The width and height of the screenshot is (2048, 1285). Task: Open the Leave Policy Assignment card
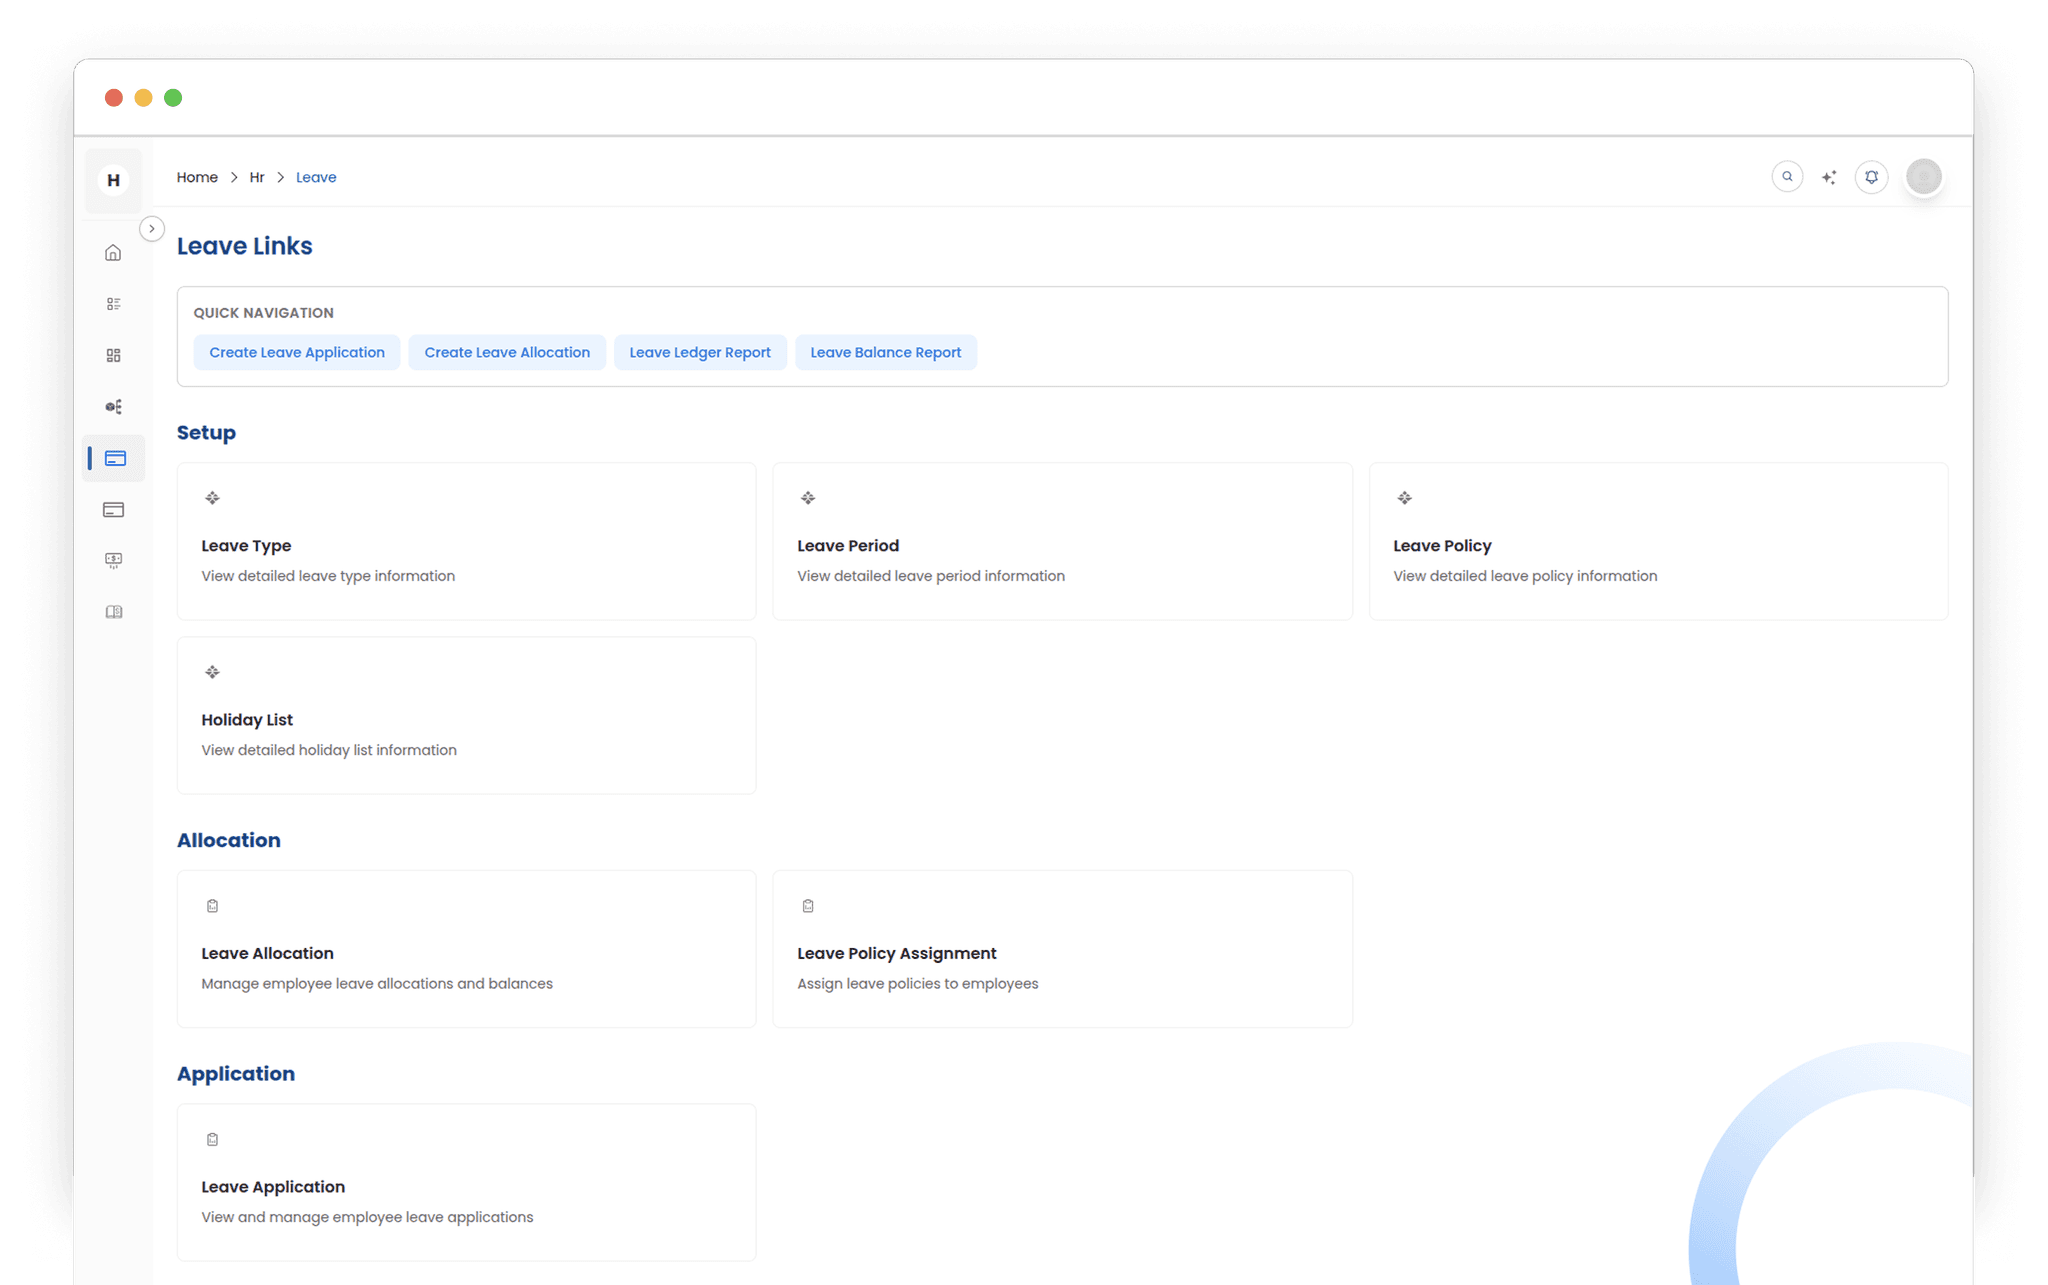pyautogui.click(x=1062, y=949)
